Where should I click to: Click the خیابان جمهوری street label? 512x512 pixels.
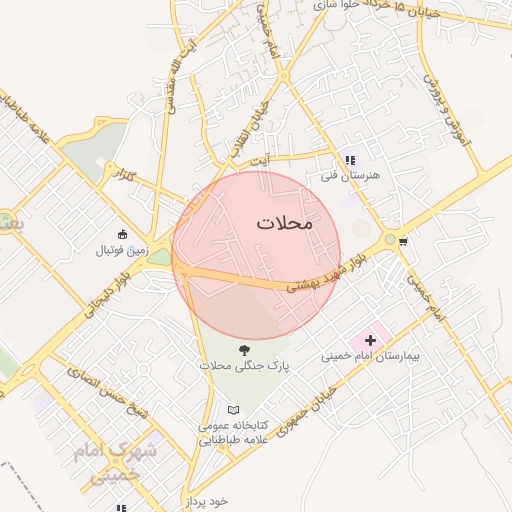click(x=307, y=411)
